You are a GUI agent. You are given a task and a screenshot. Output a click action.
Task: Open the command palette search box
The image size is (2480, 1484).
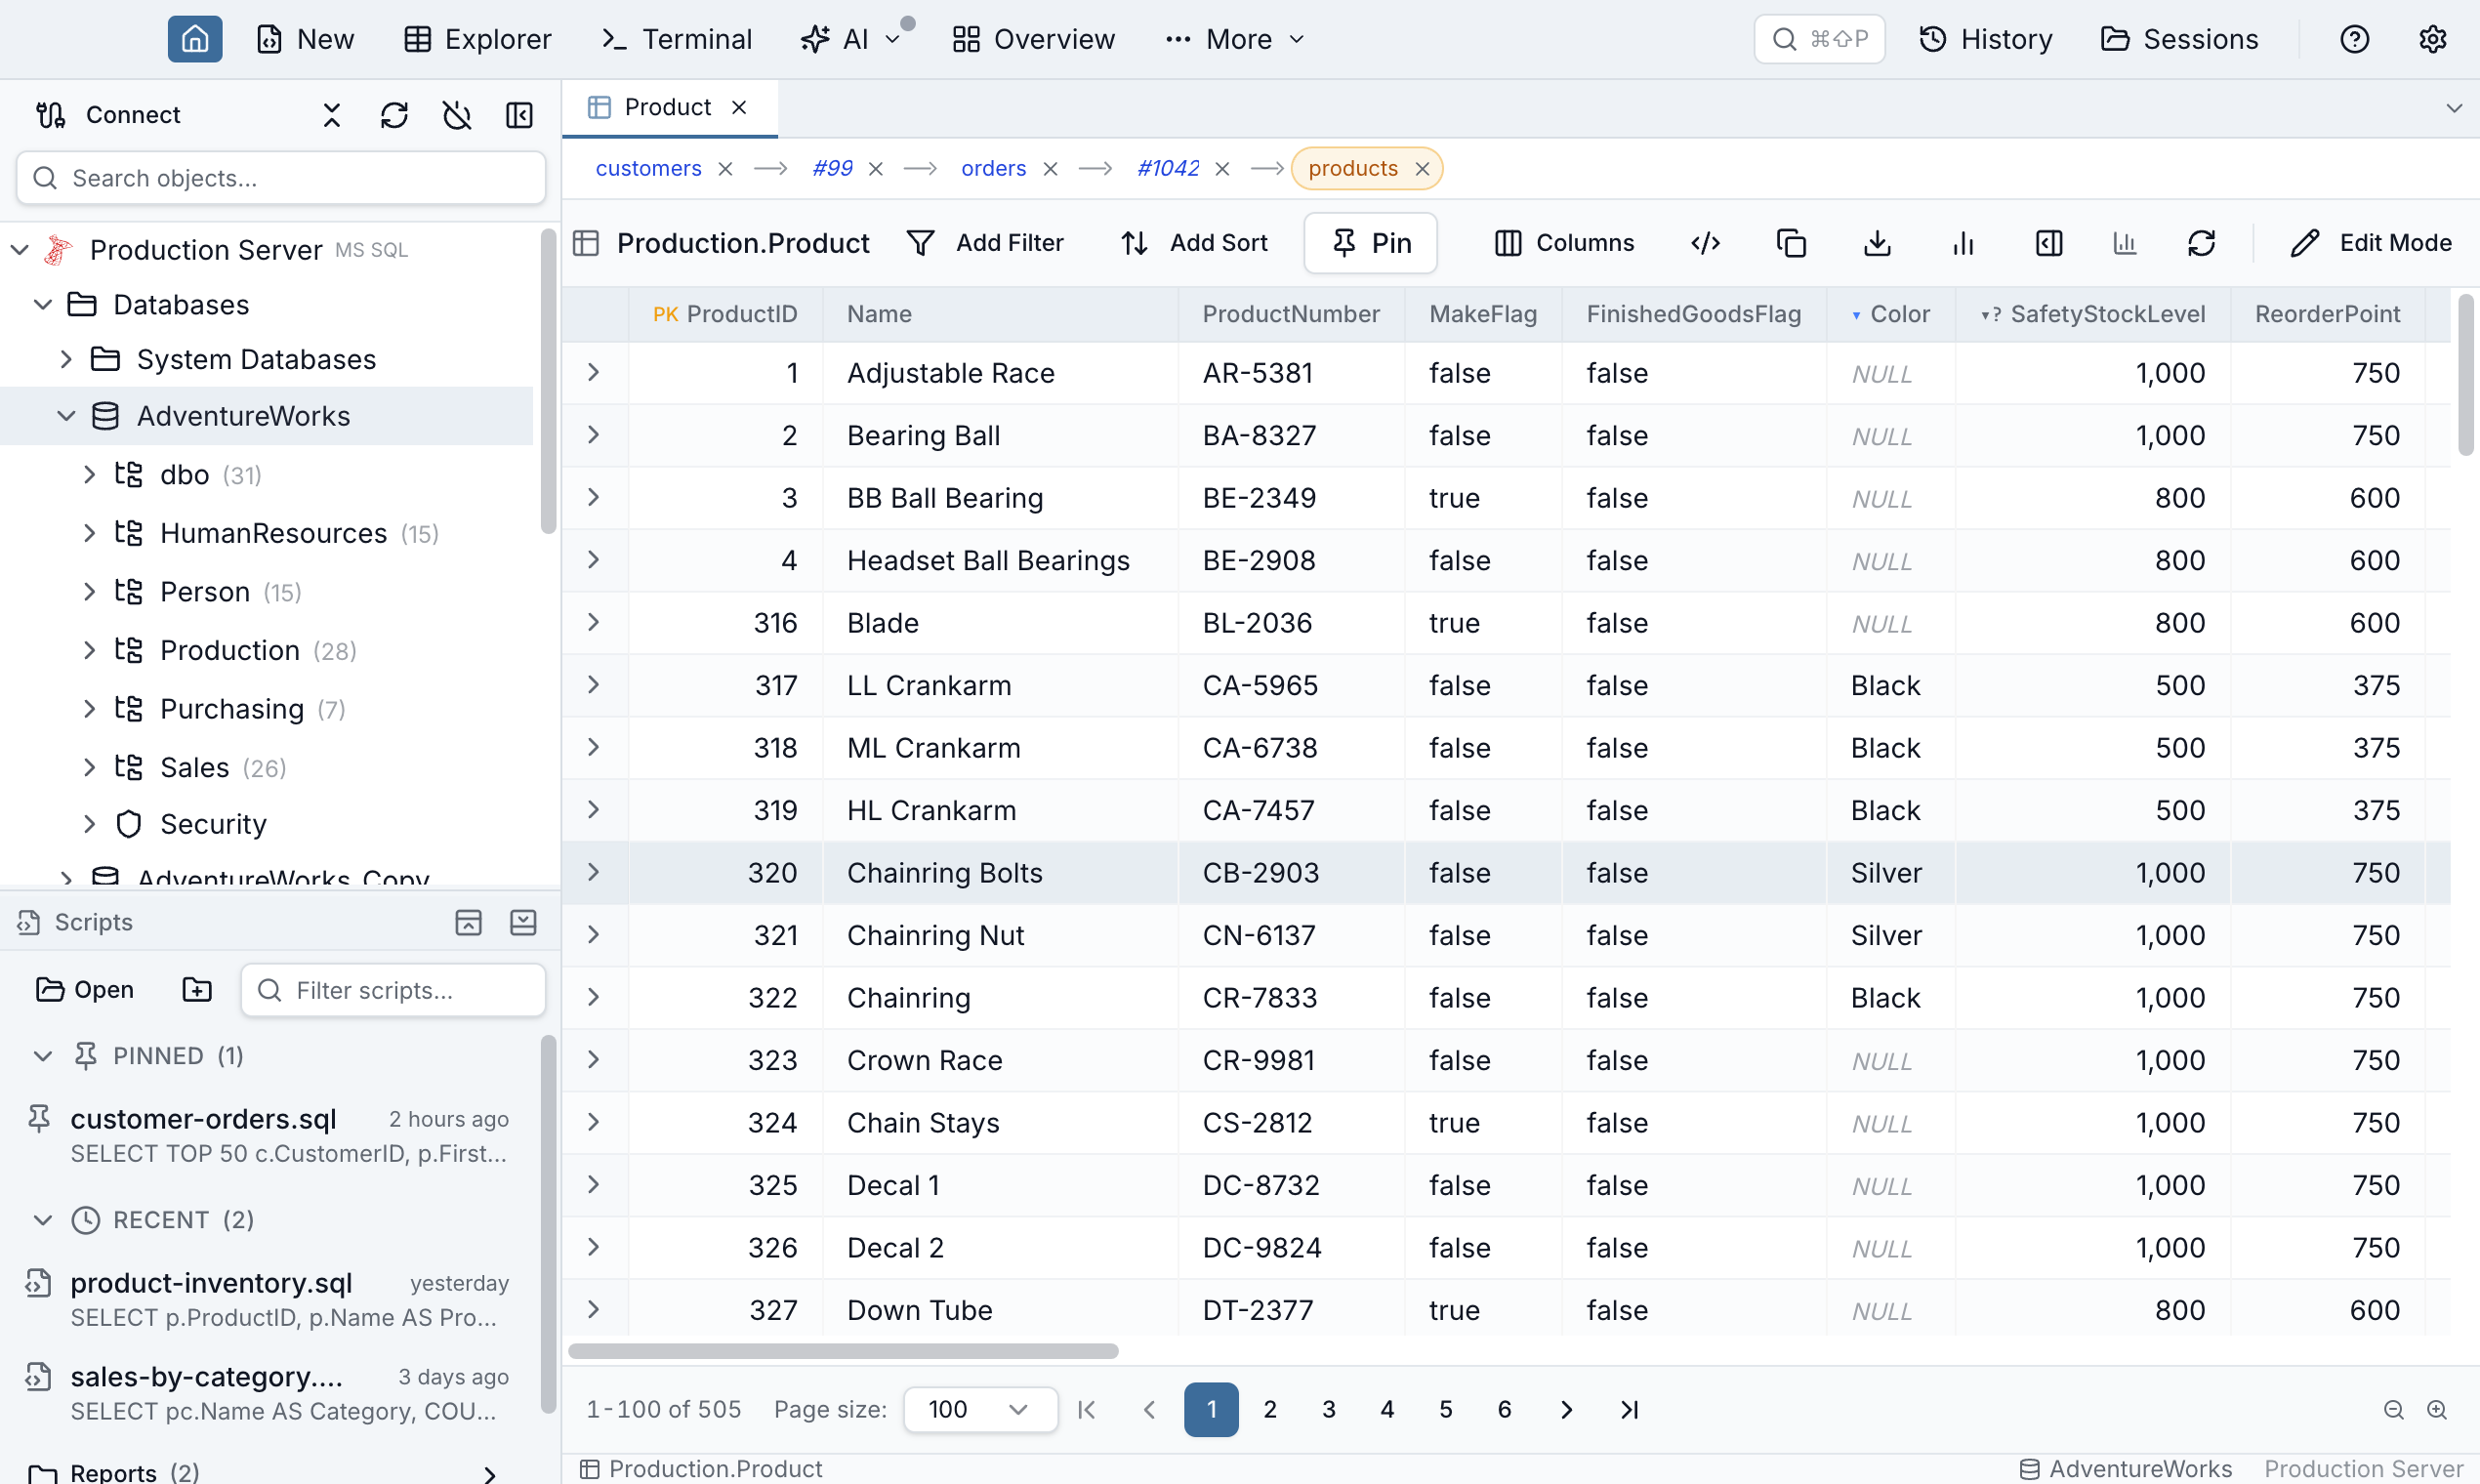click(x=1819, y=39)
